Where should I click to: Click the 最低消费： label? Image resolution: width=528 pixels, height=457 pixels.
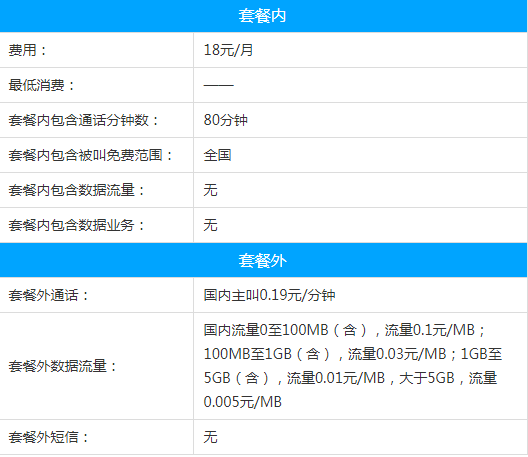pyautogui.click(x=41, y=85)
